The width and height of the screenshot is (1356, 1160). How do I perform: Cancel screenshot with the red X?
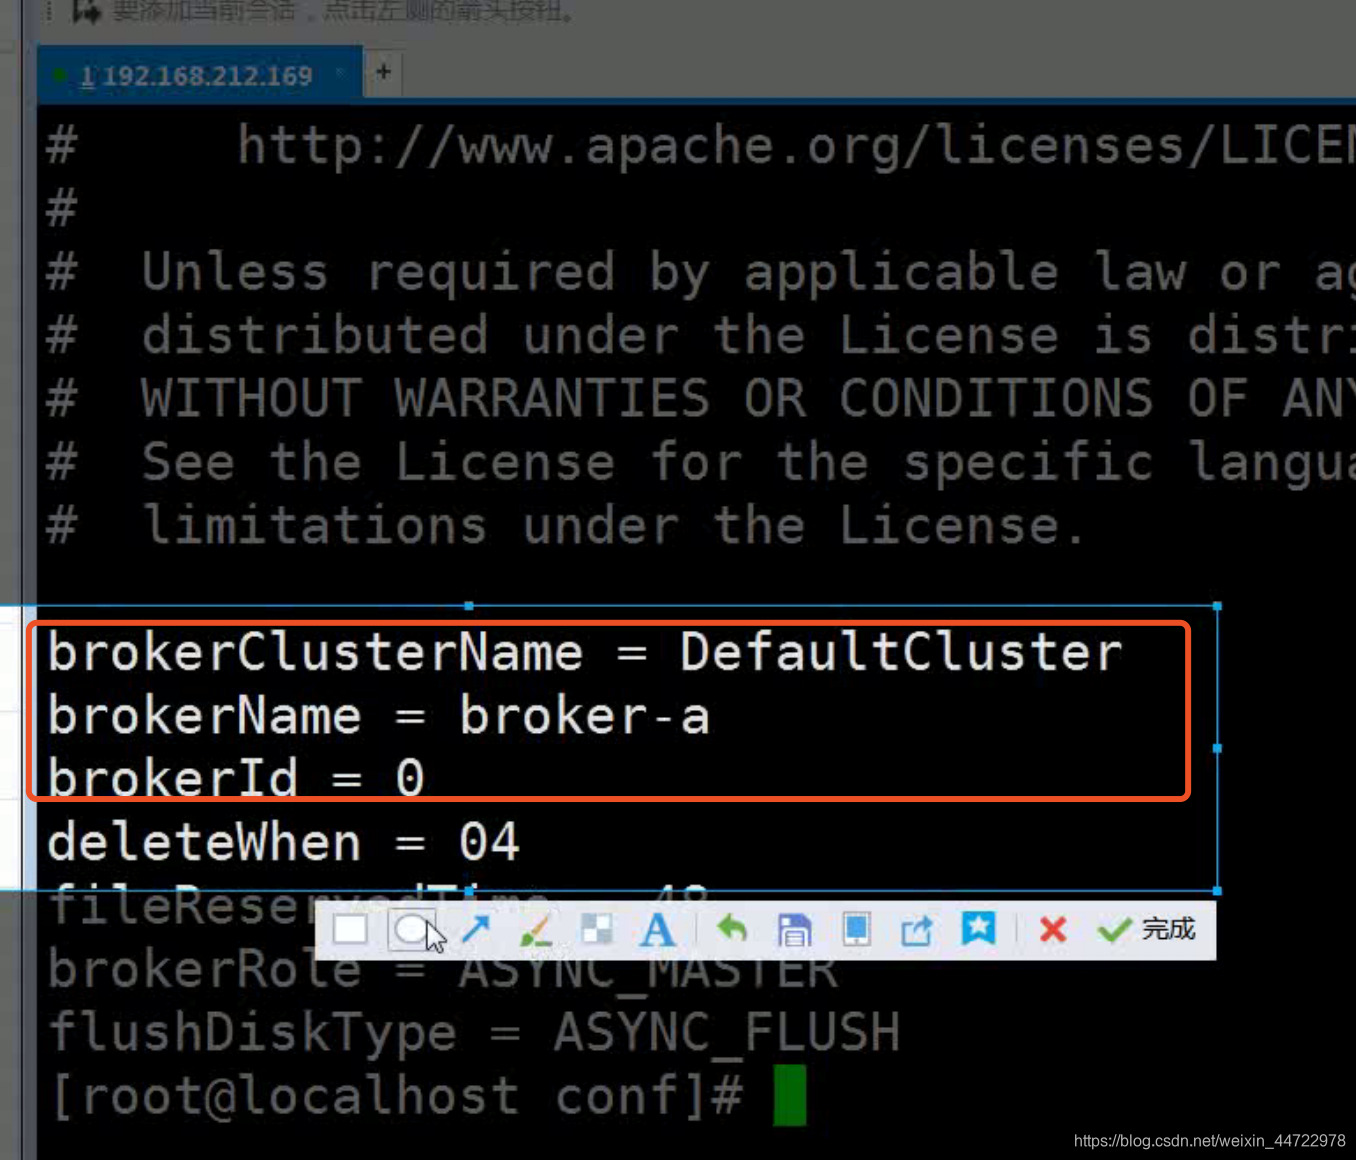click(x=1052, y=930)
